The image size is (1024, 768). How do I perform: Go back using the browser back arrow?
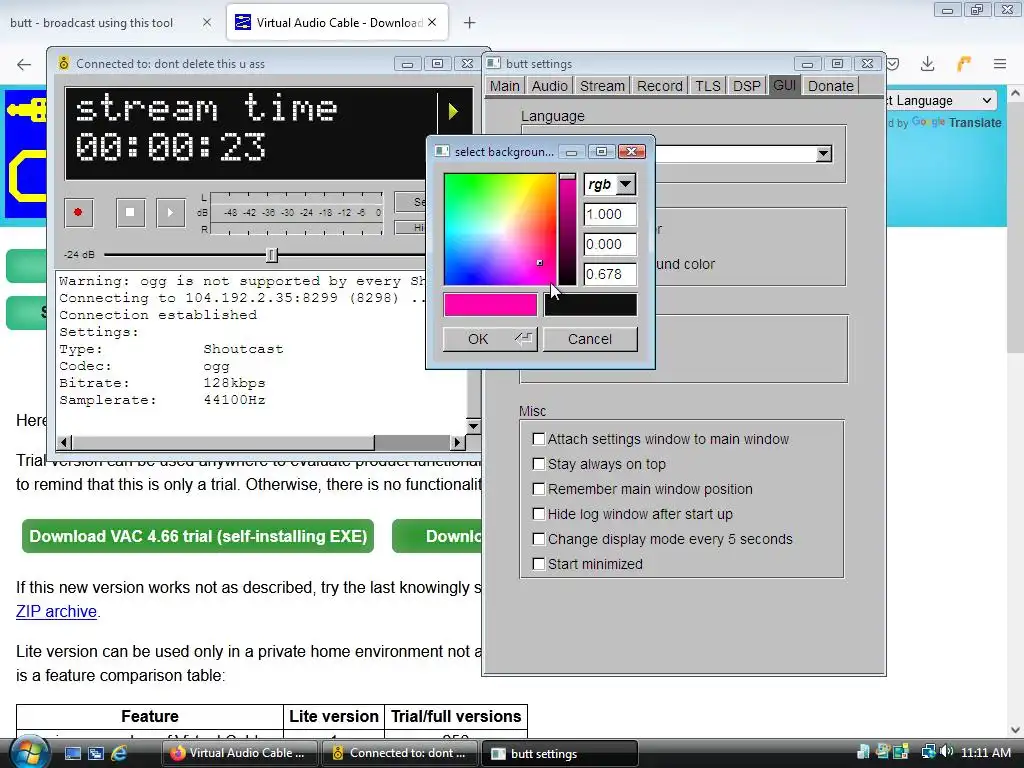point(24,64)
